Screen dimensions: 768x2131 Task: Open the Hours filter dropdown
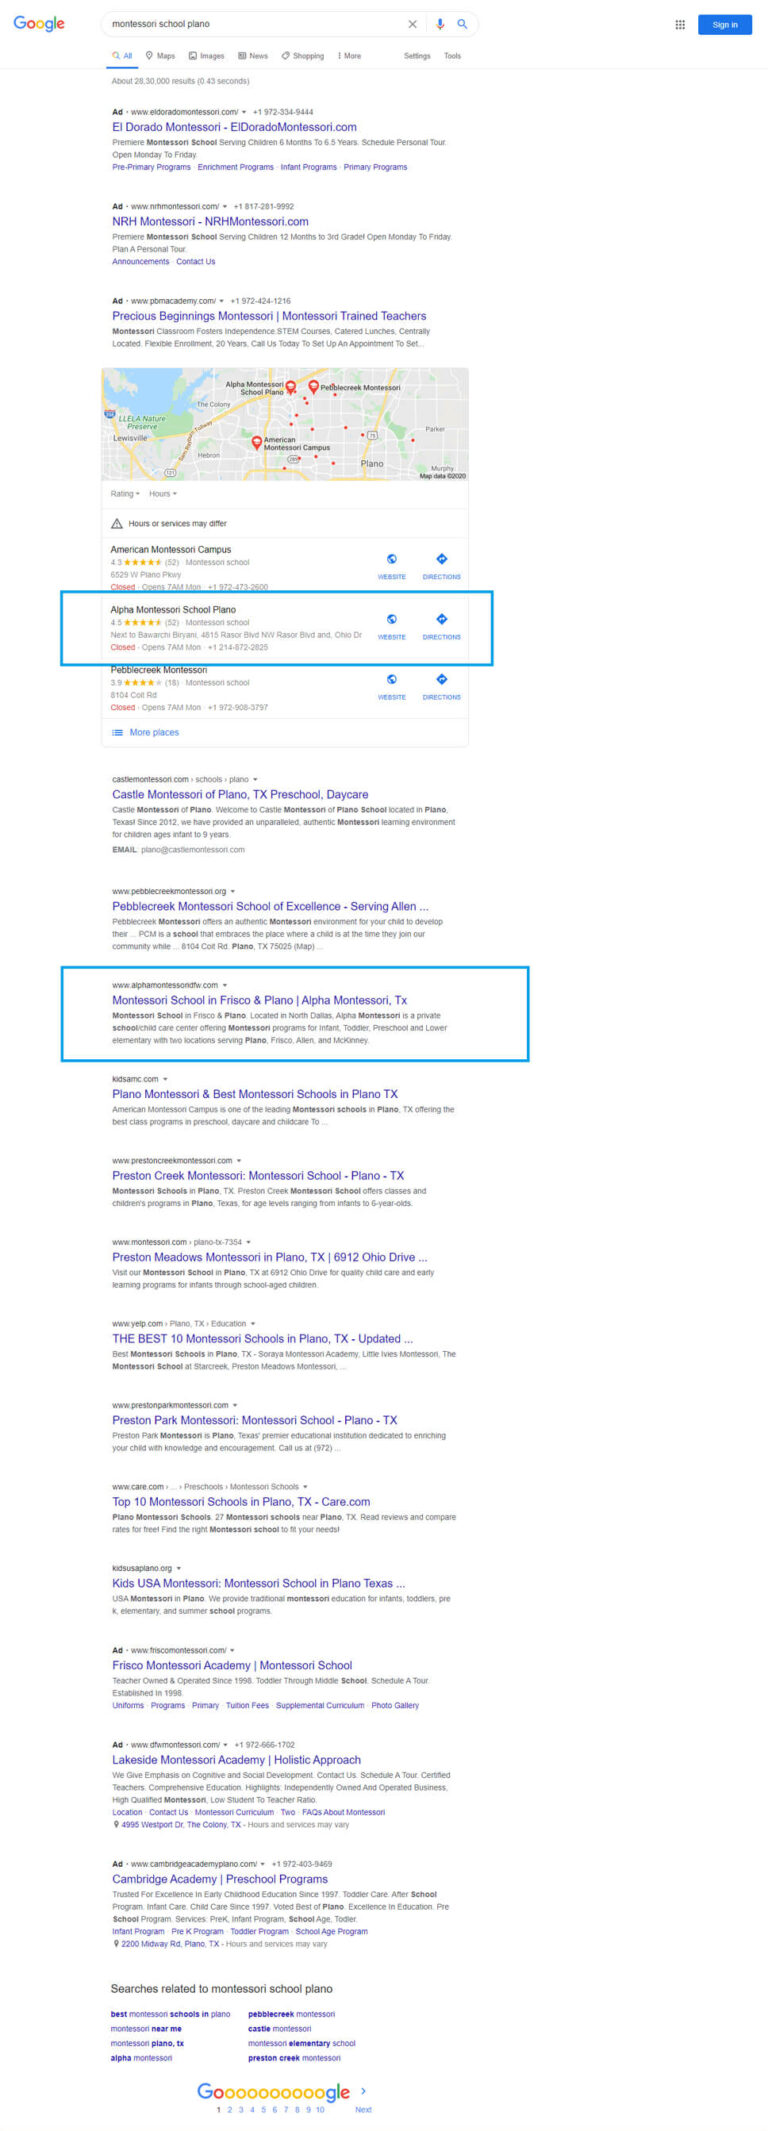[x=163, y=494]
